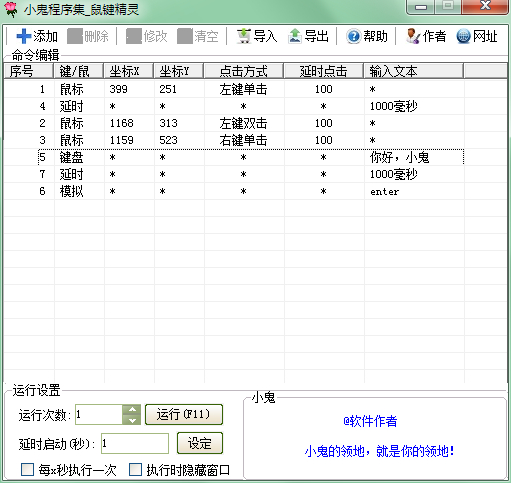Viewport: 511px width, 483px height.
Task: Toggle the 执行时隐藏窗口 checkbox
Action: click(x=135, y=470)
